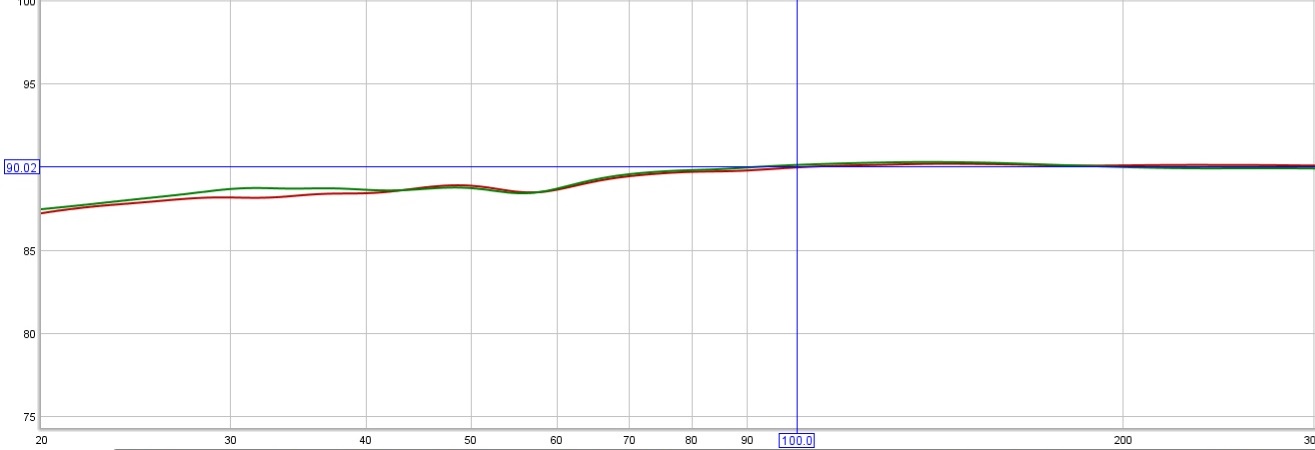Click the 100.0 frequency cursor readout box

(797, 440)
